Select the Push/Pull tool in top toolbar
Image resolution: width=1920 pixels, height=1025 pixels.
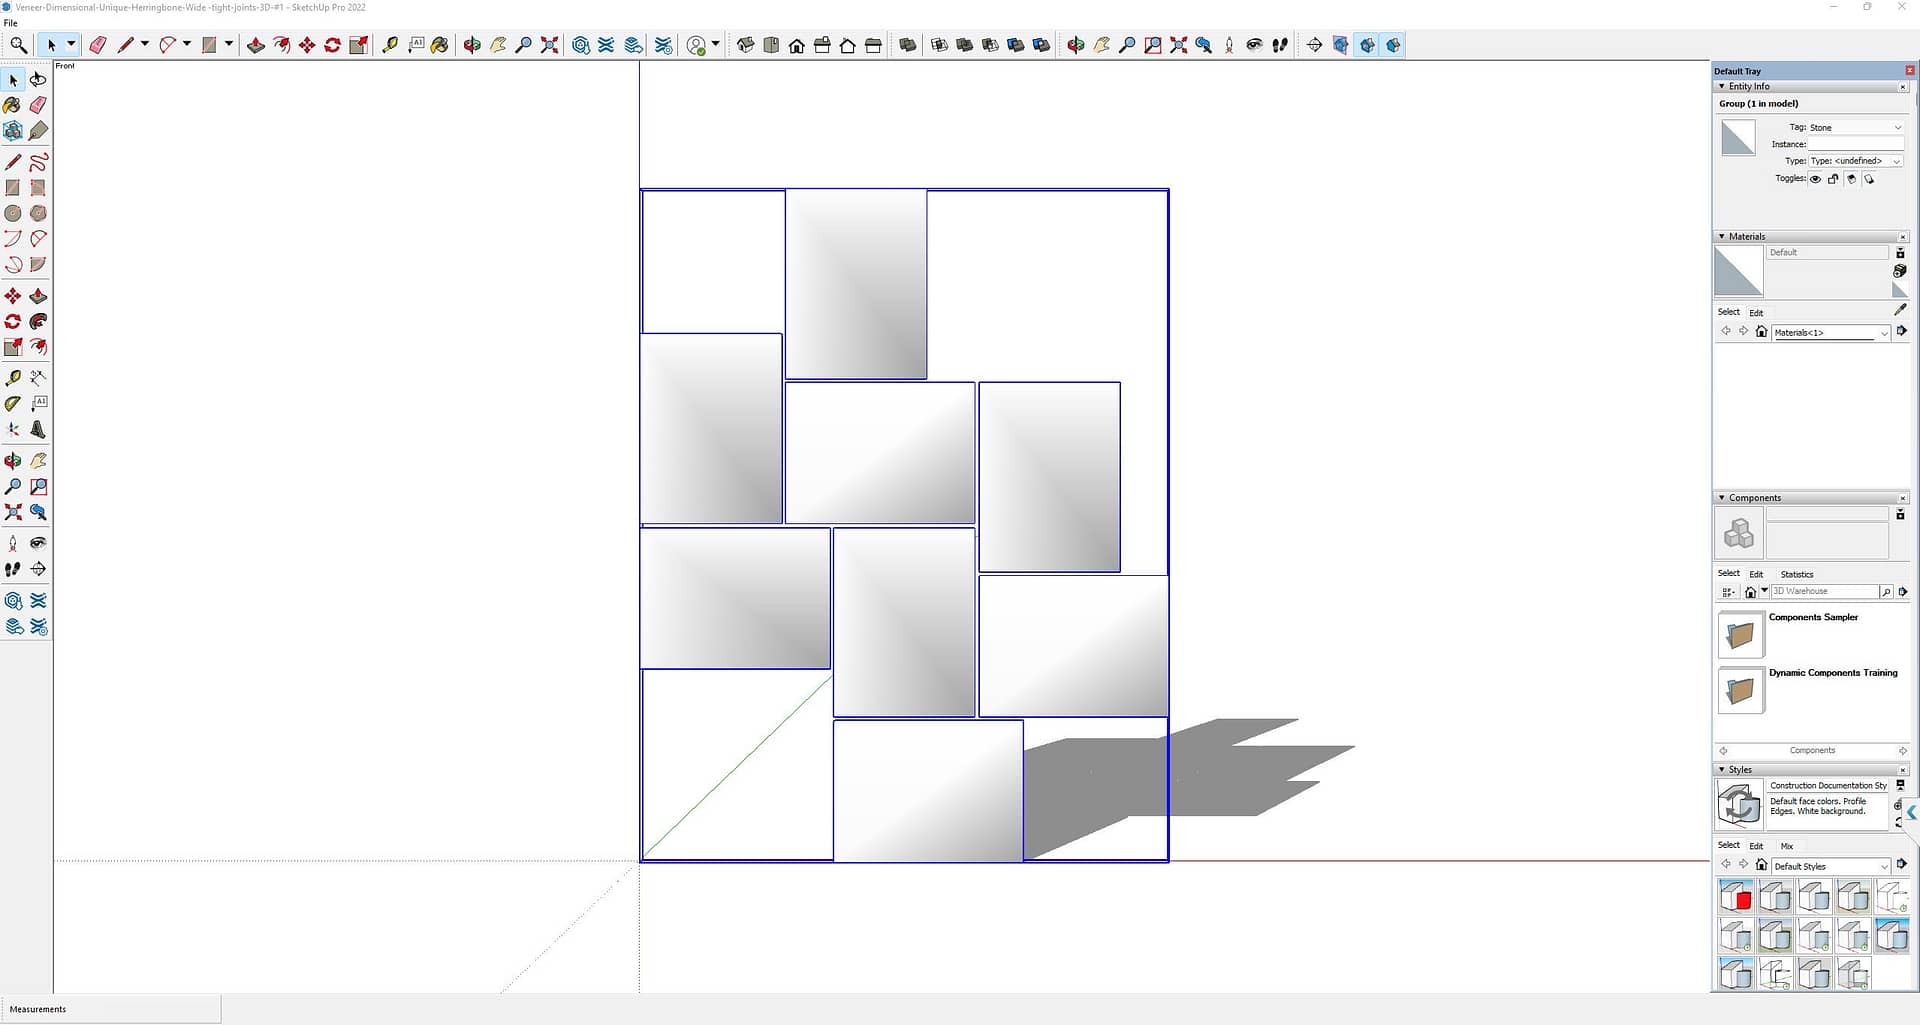pos(256,45)
